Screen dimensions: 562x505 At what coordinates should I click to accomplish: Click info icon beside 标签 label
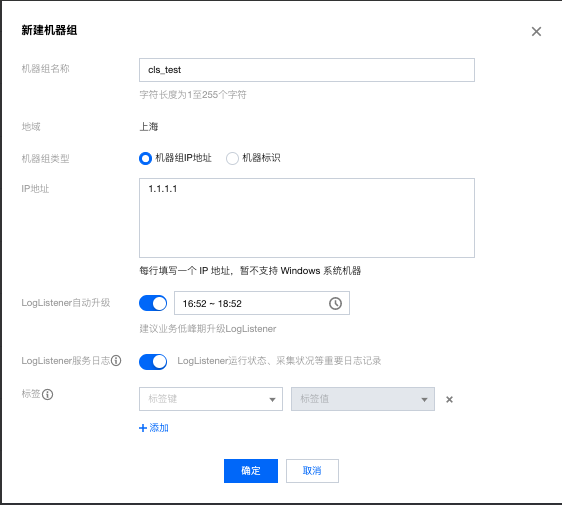[x=48, y=394]
